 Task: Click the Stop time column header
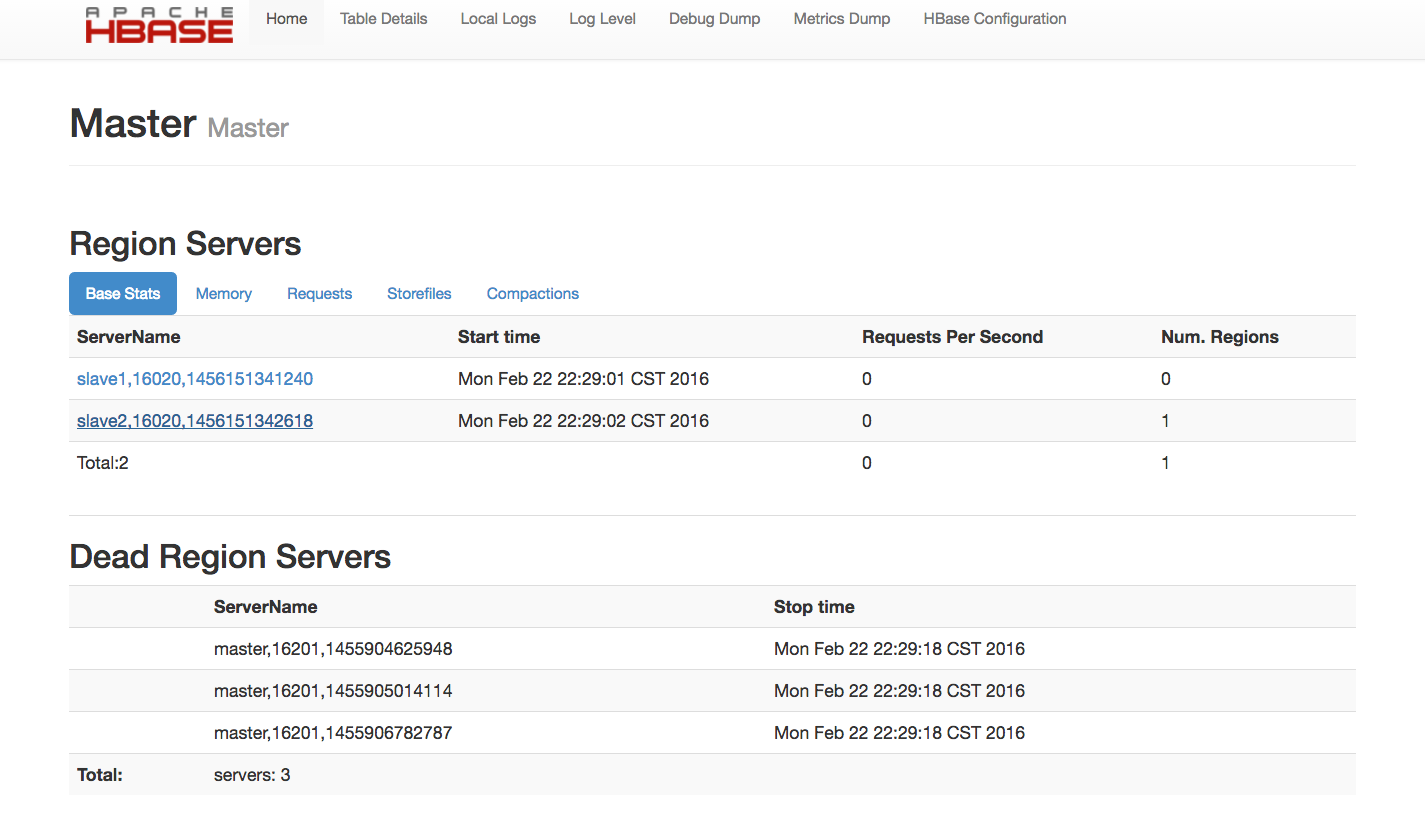coord(814,607)
